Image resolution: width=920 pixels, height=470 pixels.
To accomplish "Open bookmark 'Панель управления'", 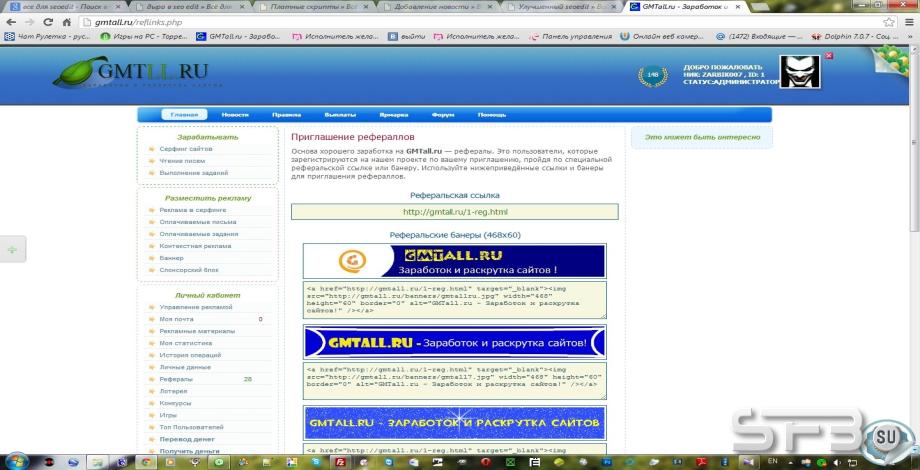I will pyautogui.click(x=571, y=36).
